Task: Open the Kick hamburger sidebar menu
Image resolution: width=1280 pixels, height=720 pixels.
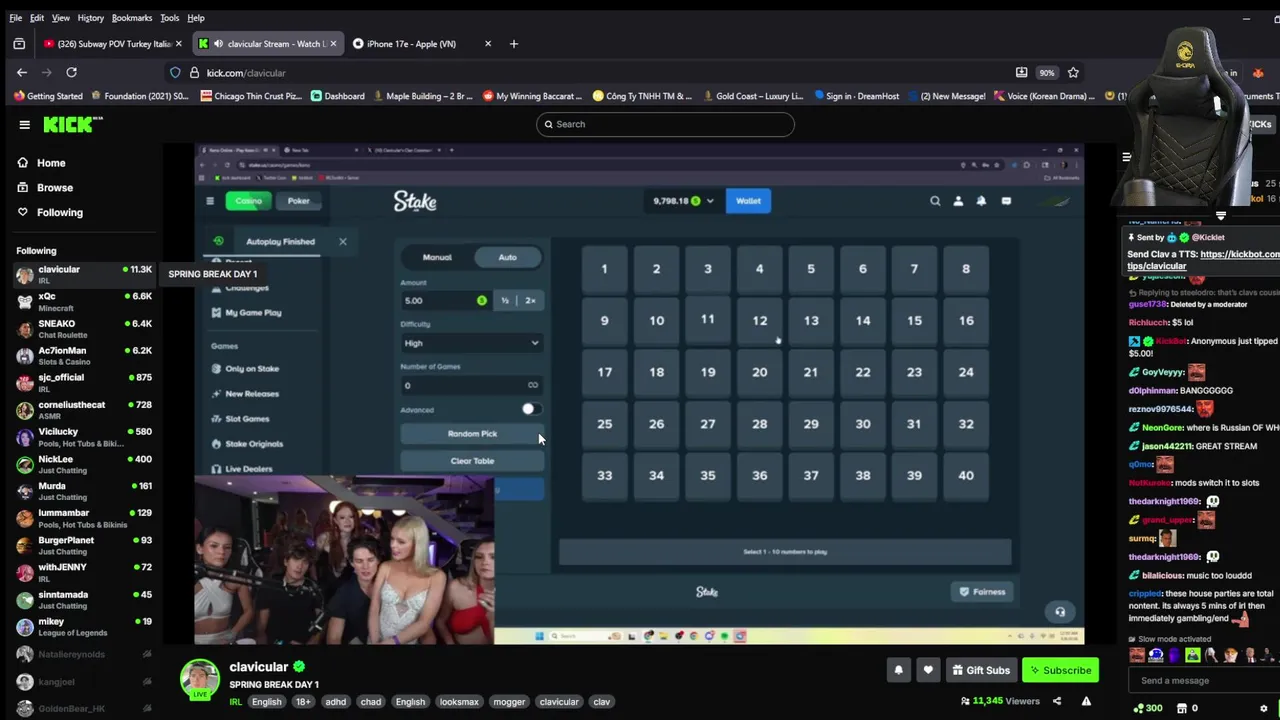Action: coord(24,125)
